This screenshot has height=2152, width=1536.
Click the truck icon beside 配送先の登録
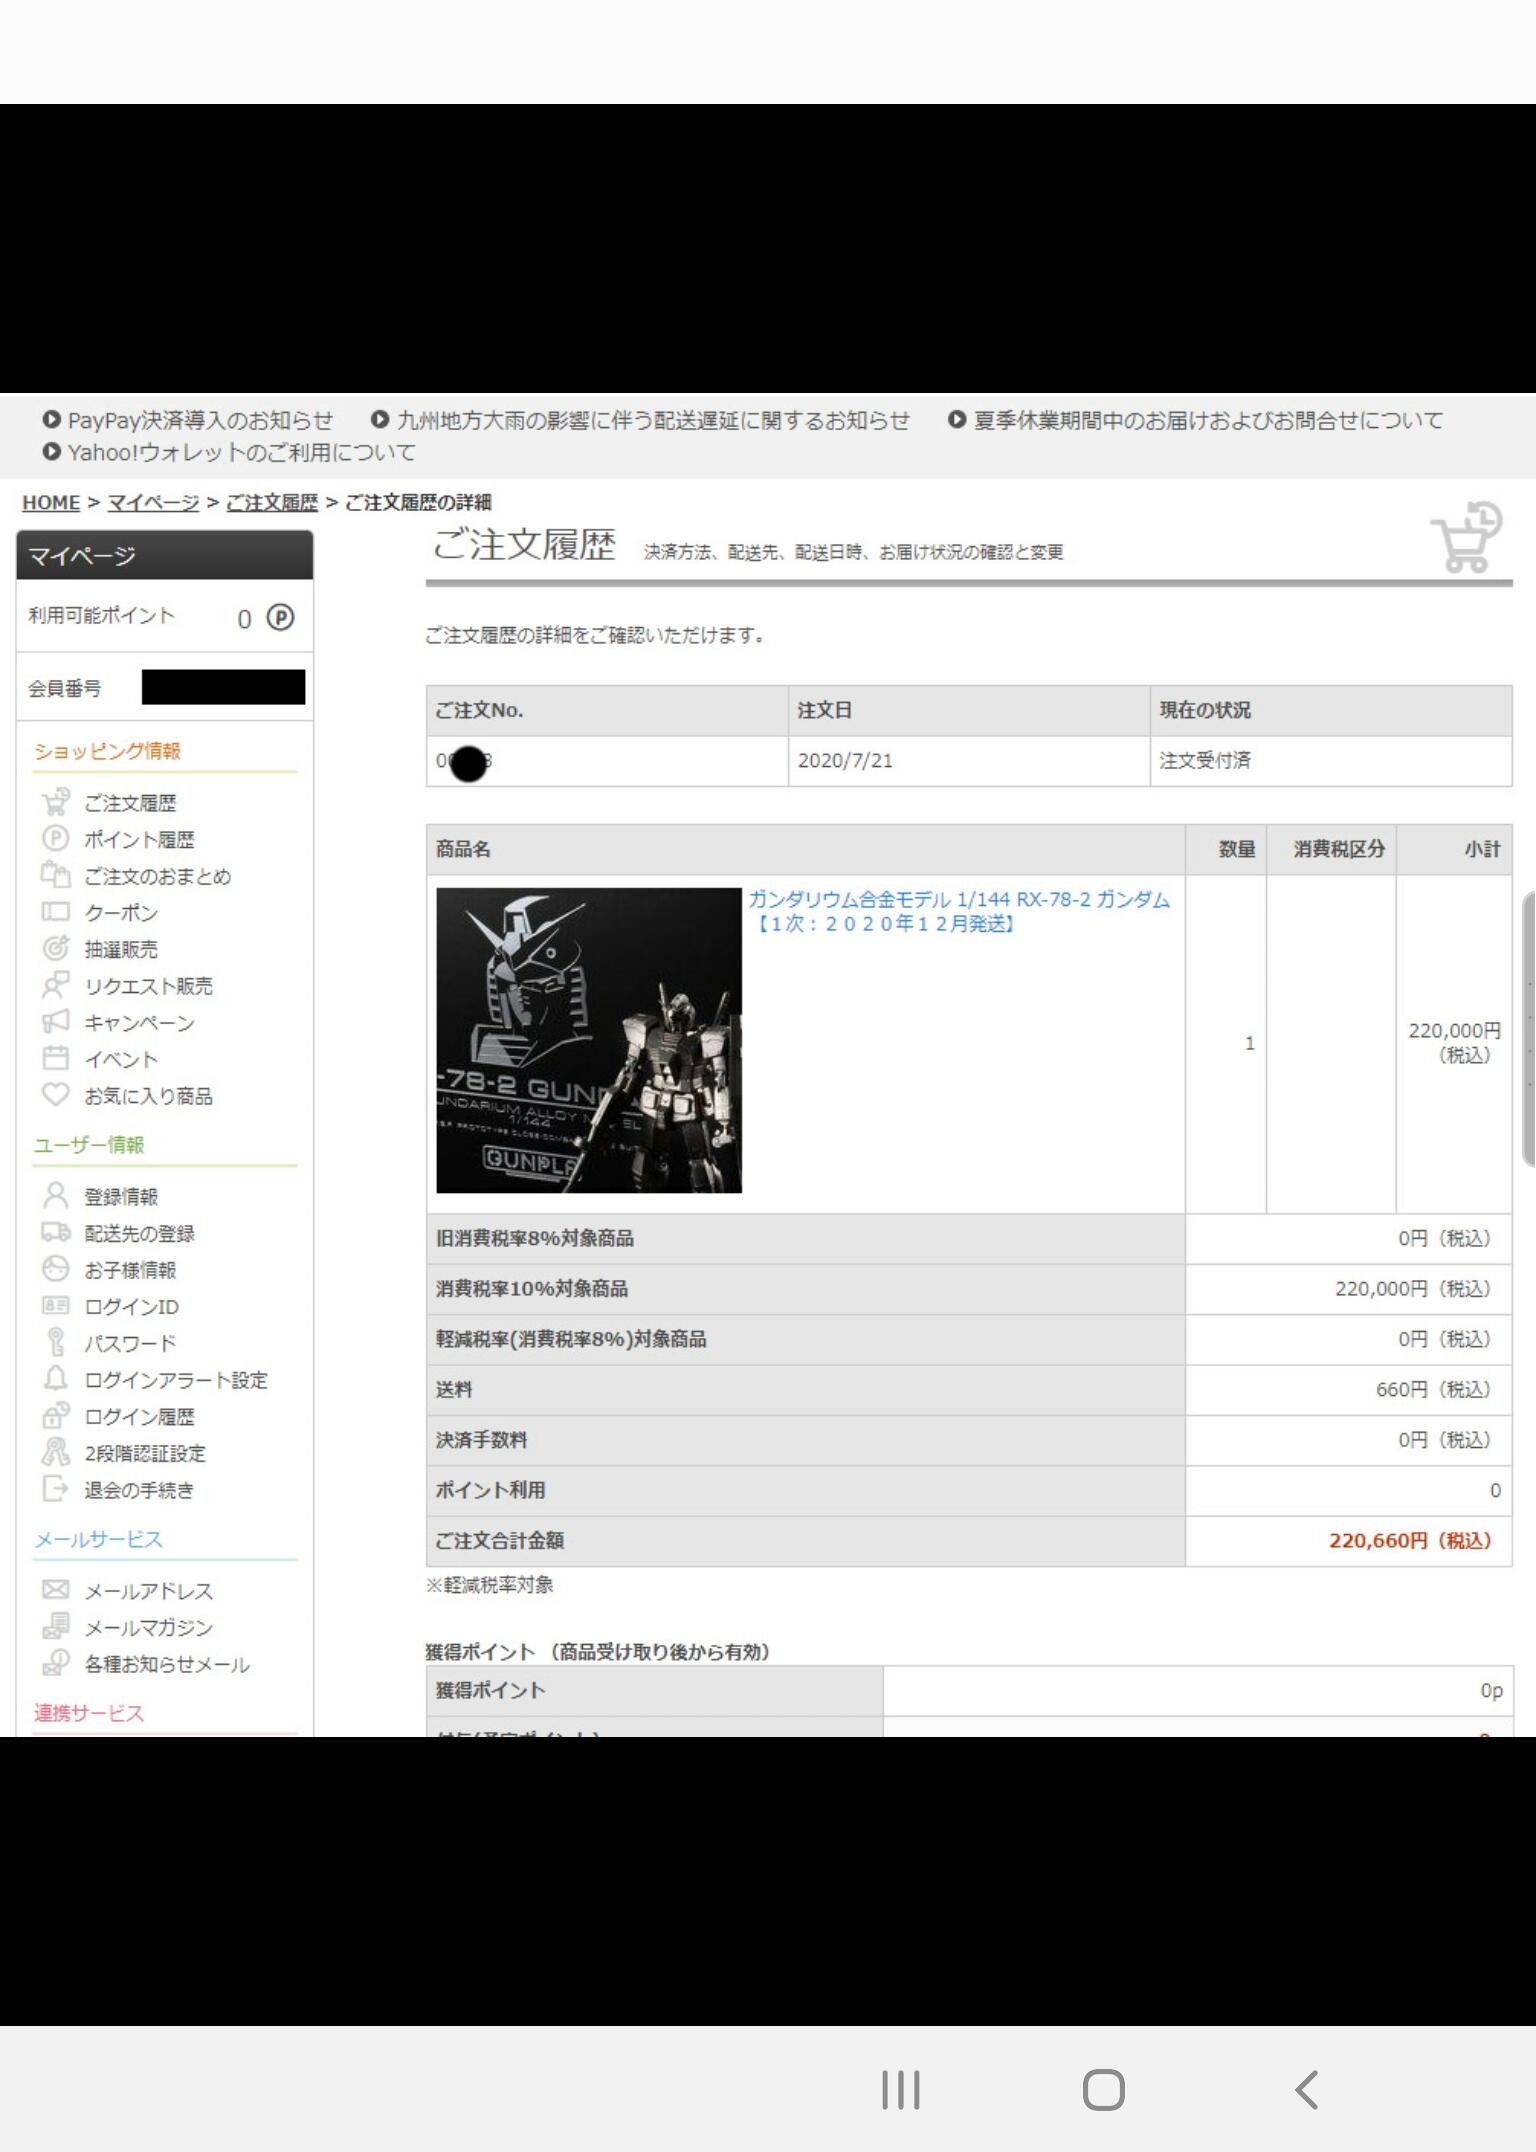click(56, 1232)
